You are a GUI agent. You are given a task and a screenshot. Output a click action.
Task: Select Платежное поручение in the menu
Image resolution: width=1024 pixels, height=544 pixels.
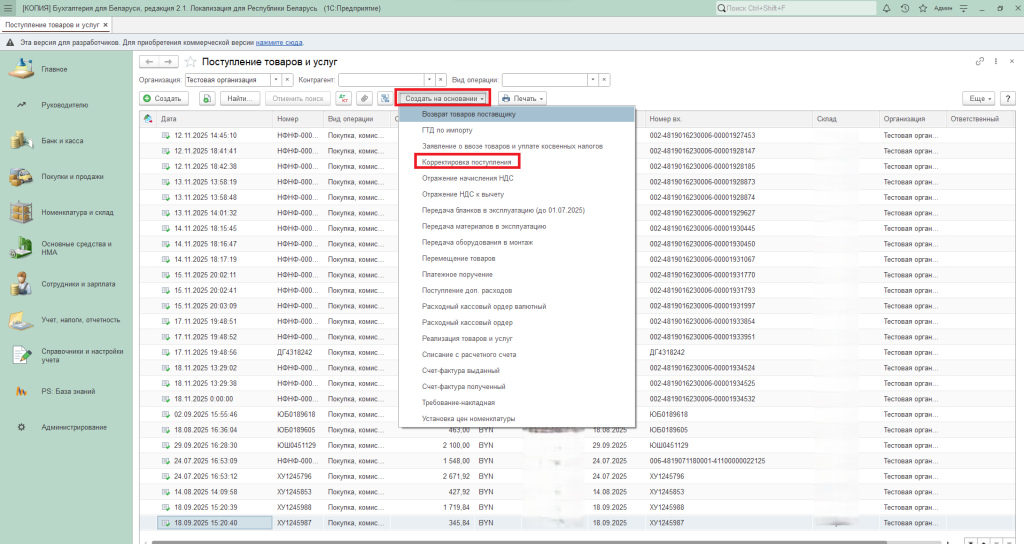457,274
